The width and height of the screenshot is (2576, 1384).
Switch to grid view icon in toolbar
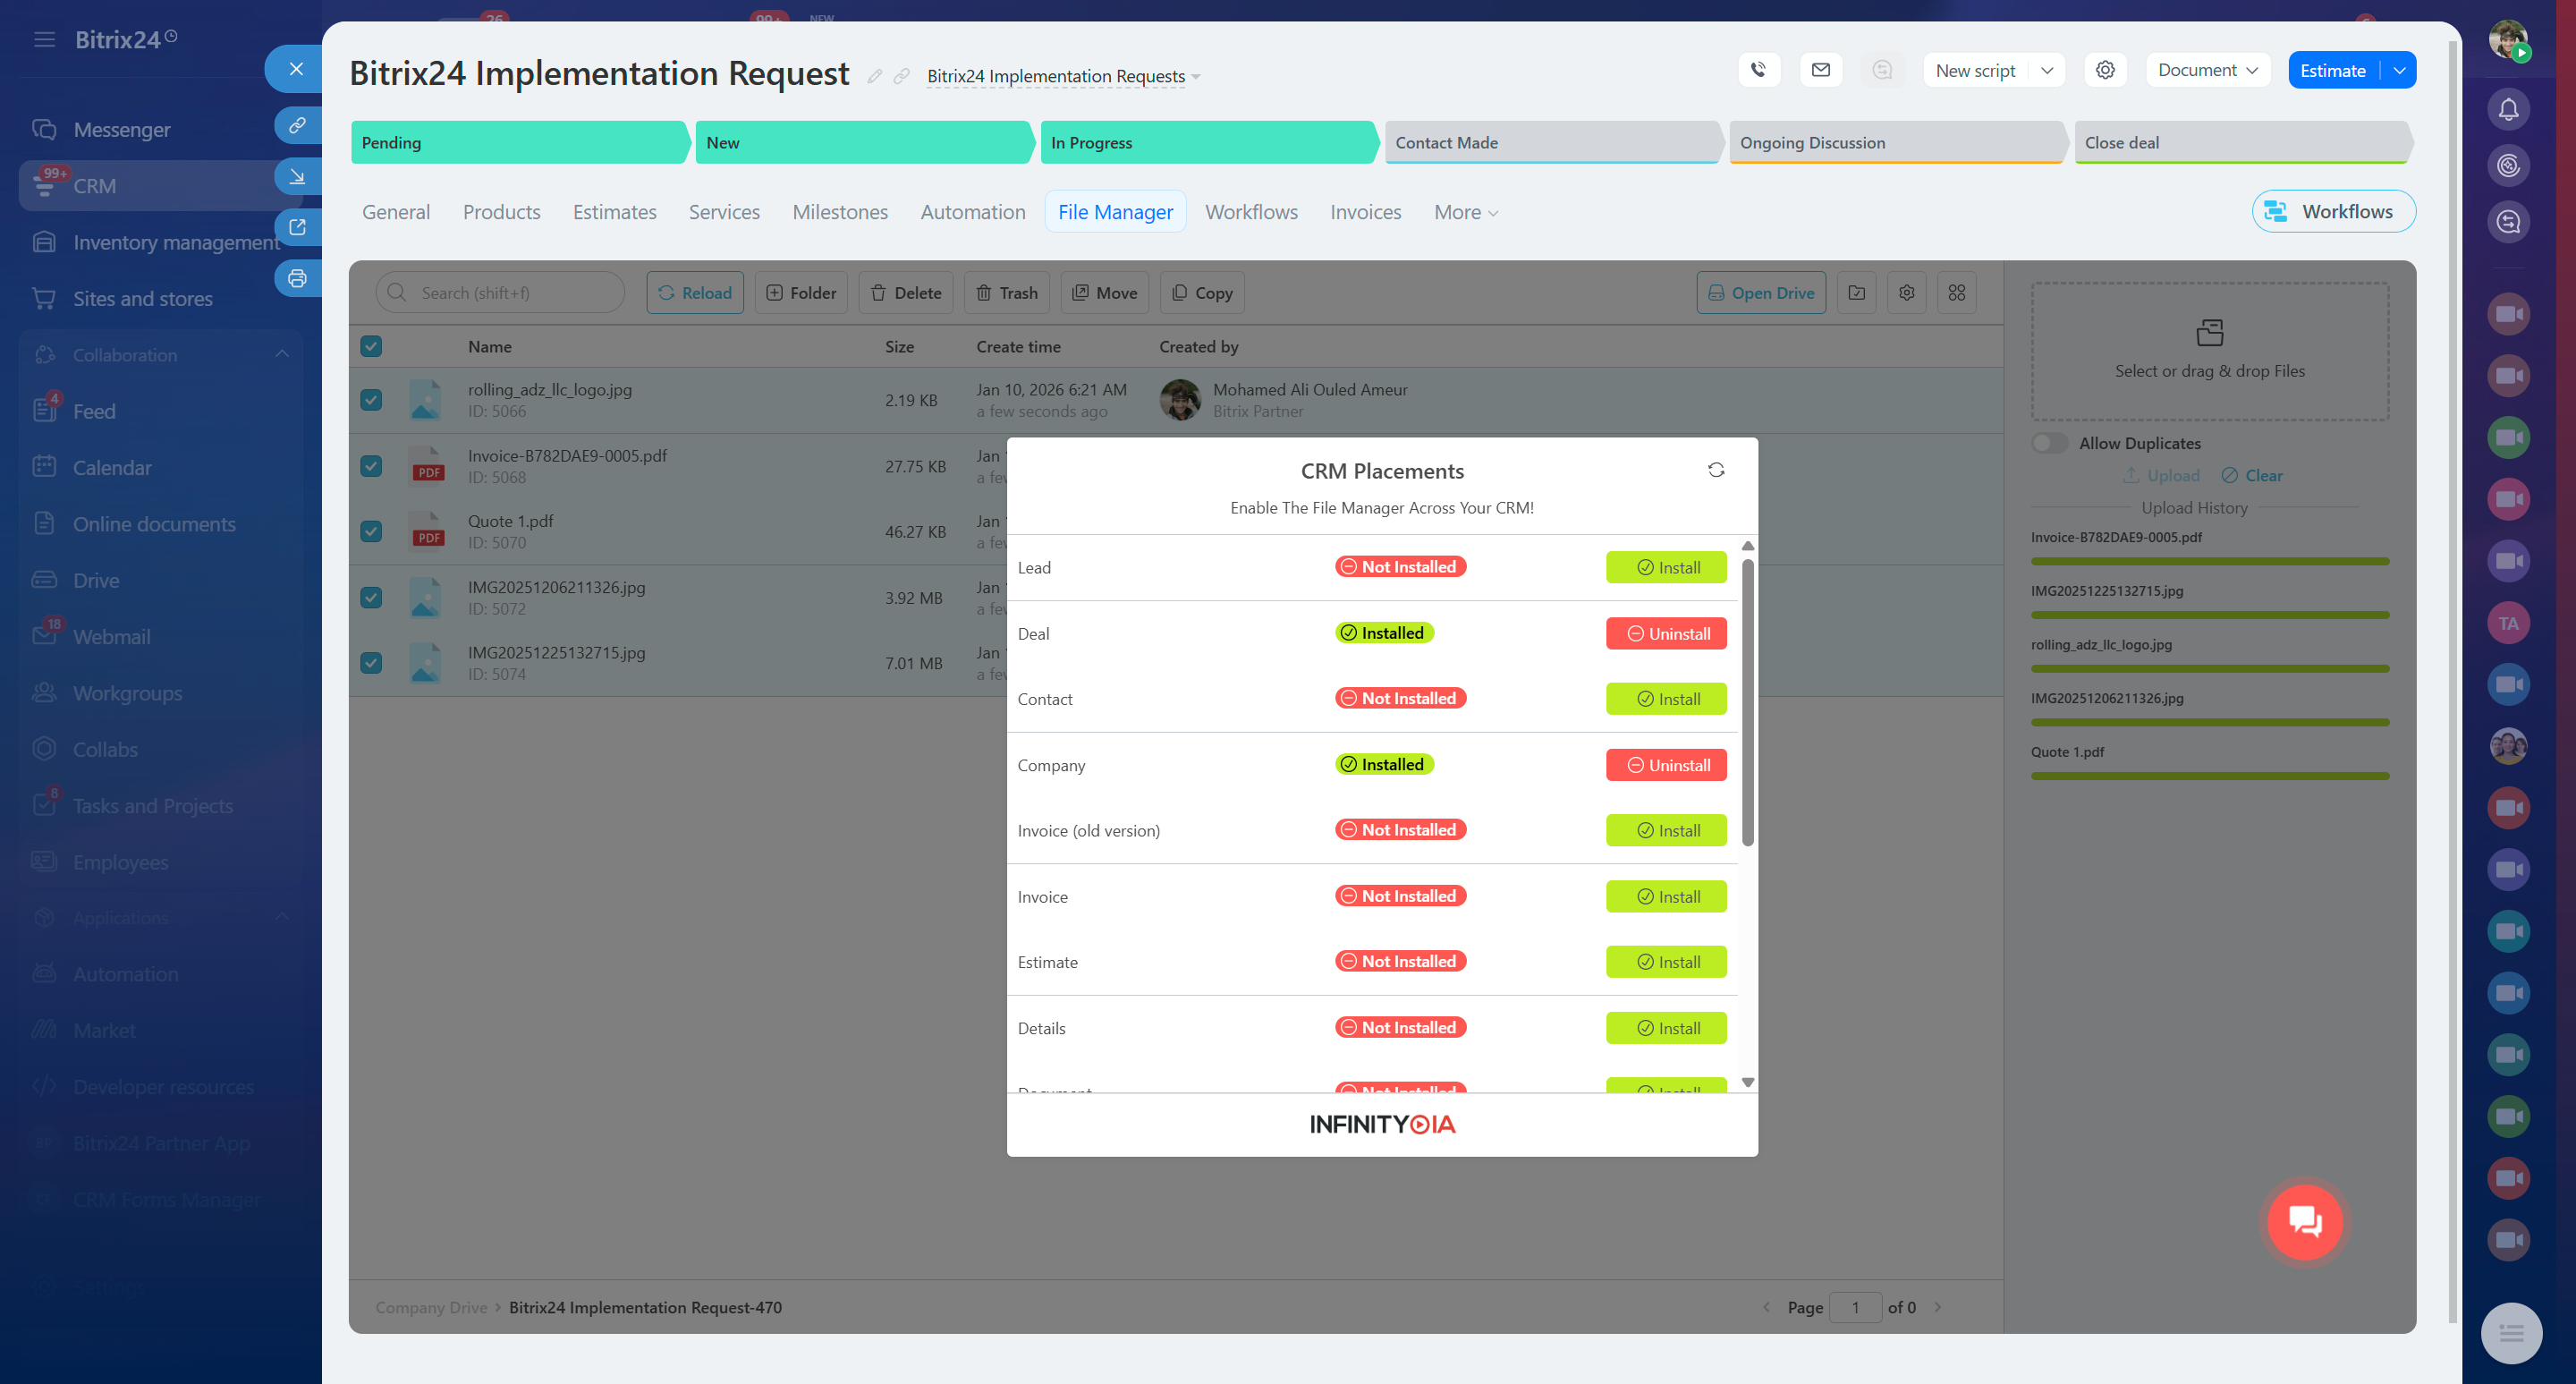(1956, 293)
